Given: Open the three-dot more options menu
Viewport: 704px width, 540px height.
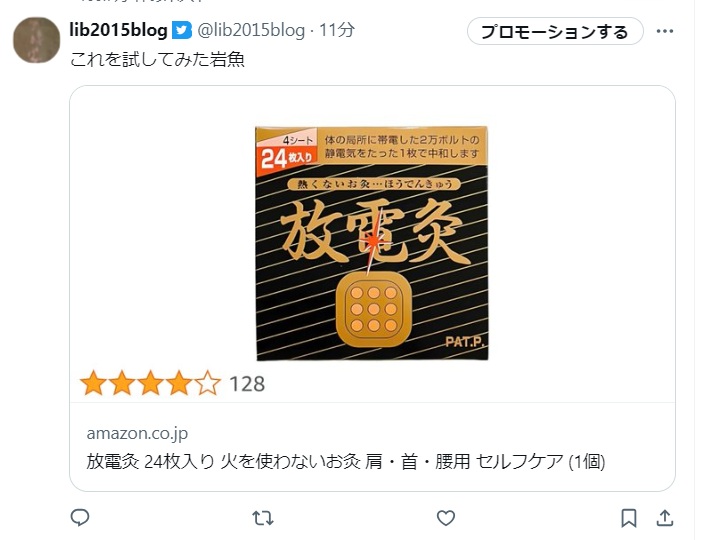Looking at the screenshot, I should (x=665, y=31).
